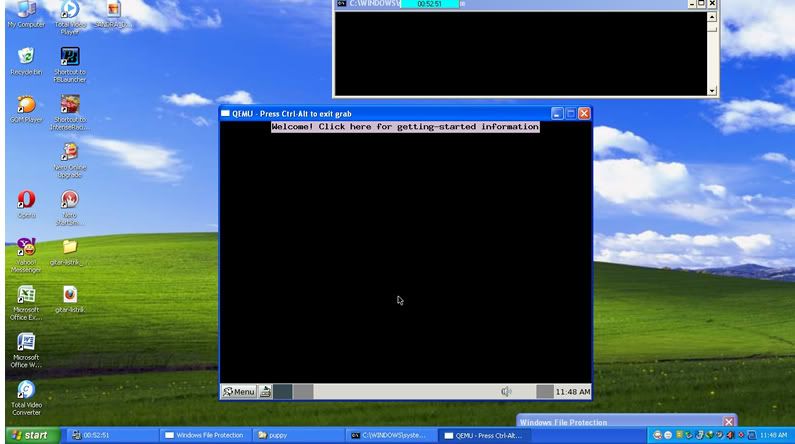
Task: Switch to Windows File Protection taskbar button
Action: point(206,435)
